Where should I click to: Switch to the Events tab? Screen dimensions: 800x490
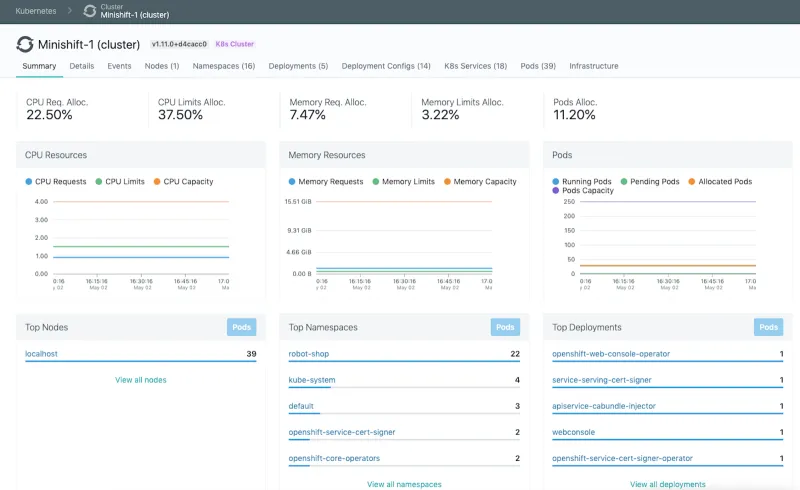pyautogui.click(x=119, y=66)
